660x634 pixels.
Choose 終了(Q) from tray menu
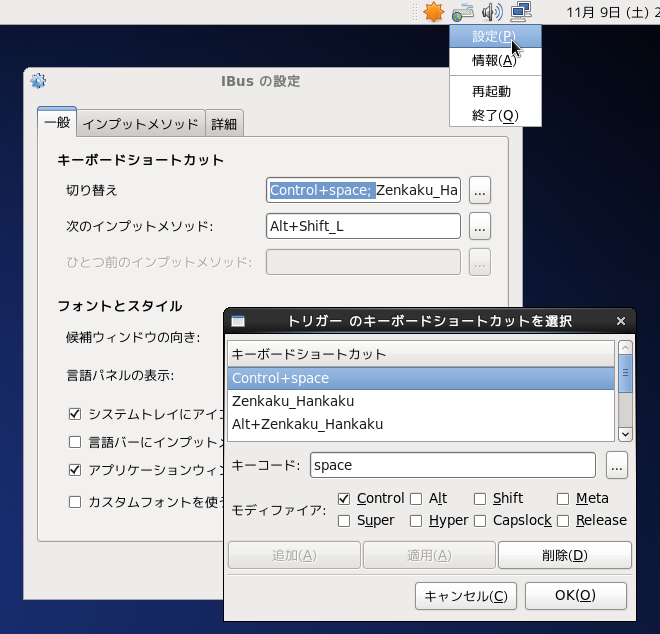pos(495,115)
